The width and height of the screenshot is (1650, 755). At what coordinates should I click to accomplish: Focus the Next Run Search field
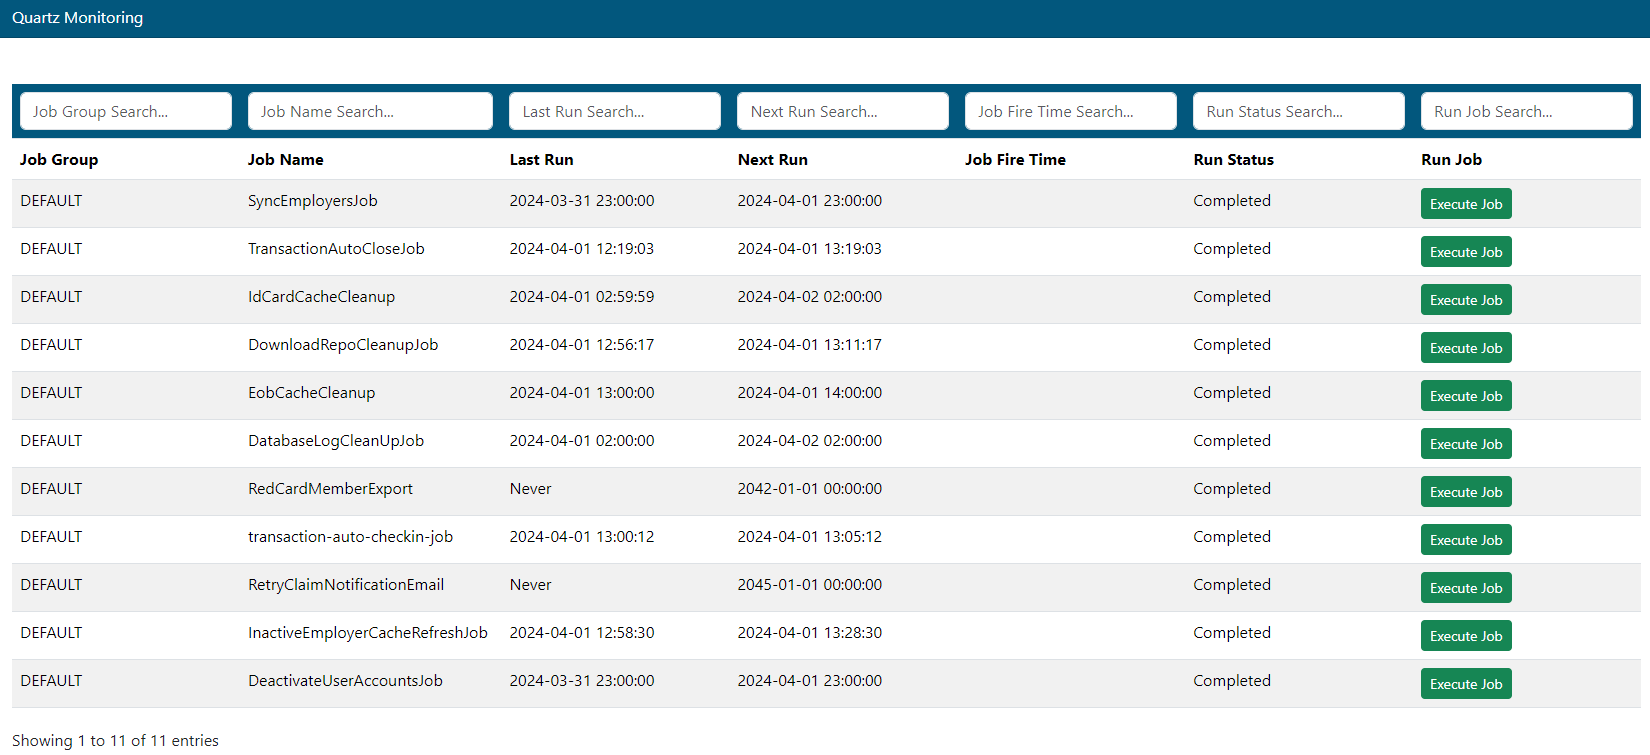[842, 111]
